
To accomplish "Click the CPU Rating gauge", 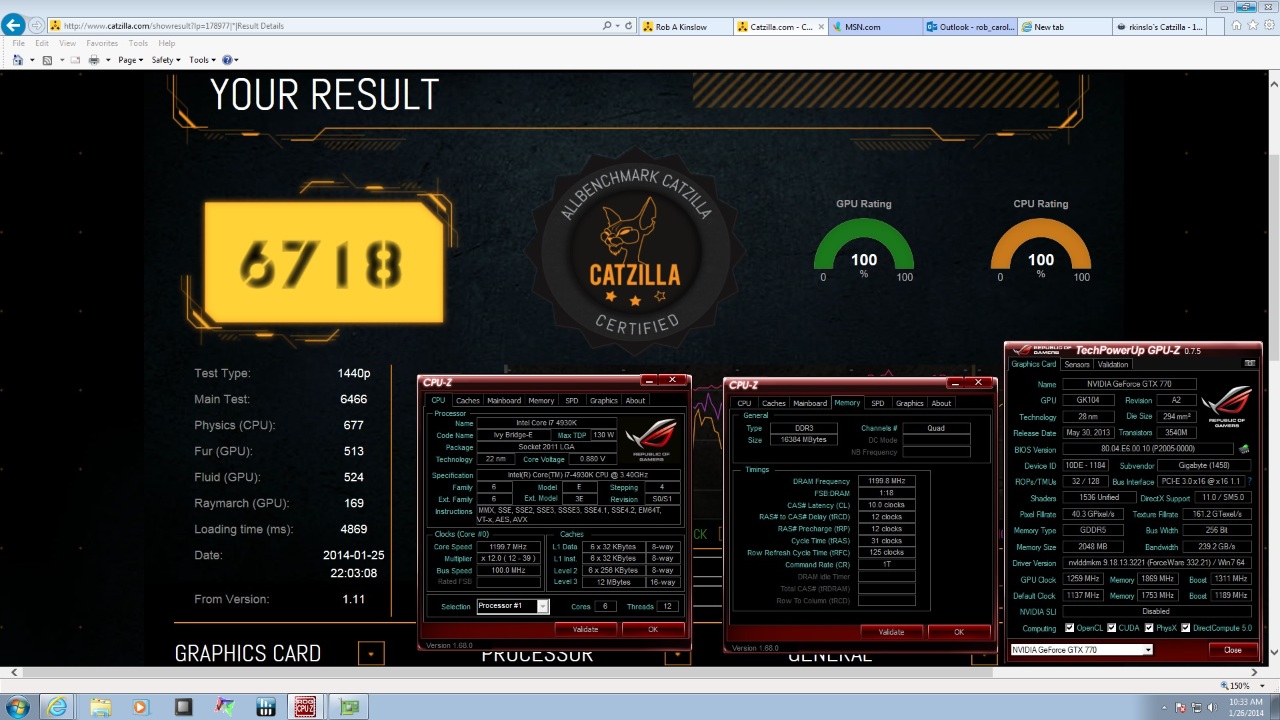I will 1040,245.
